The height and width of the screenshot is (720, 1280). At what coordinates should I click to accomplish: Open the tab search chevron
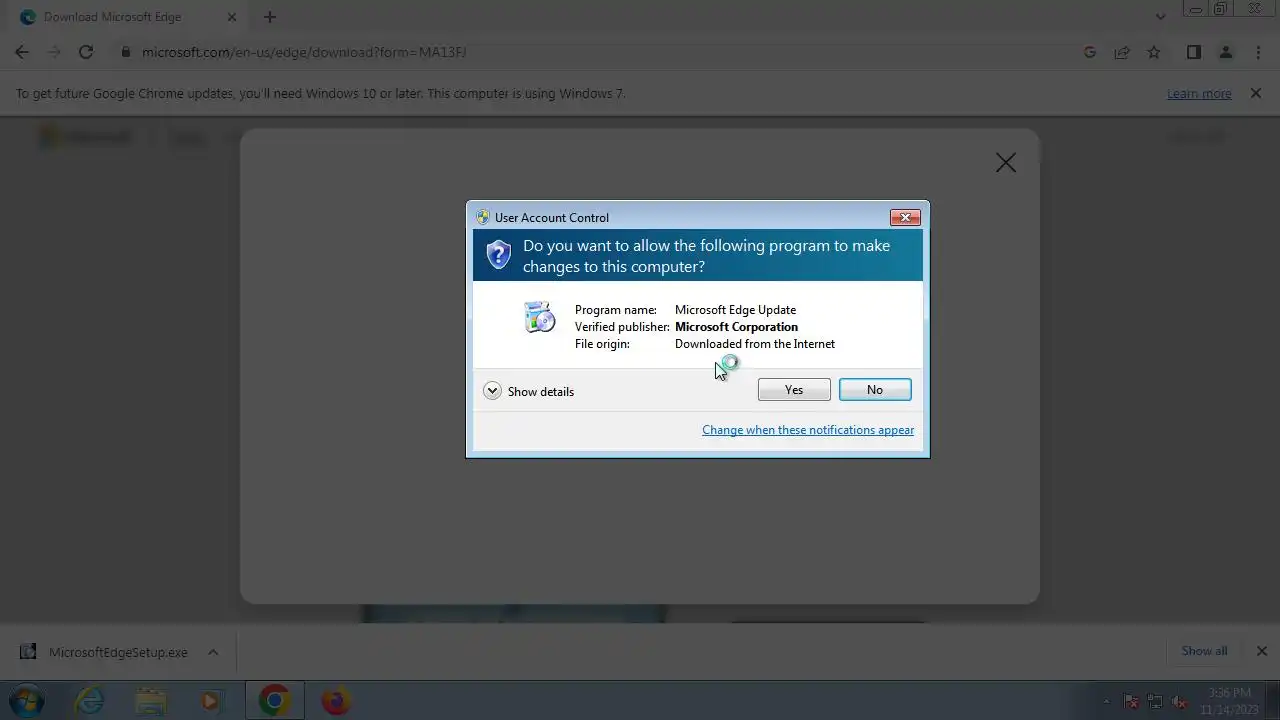point(1160,17)
